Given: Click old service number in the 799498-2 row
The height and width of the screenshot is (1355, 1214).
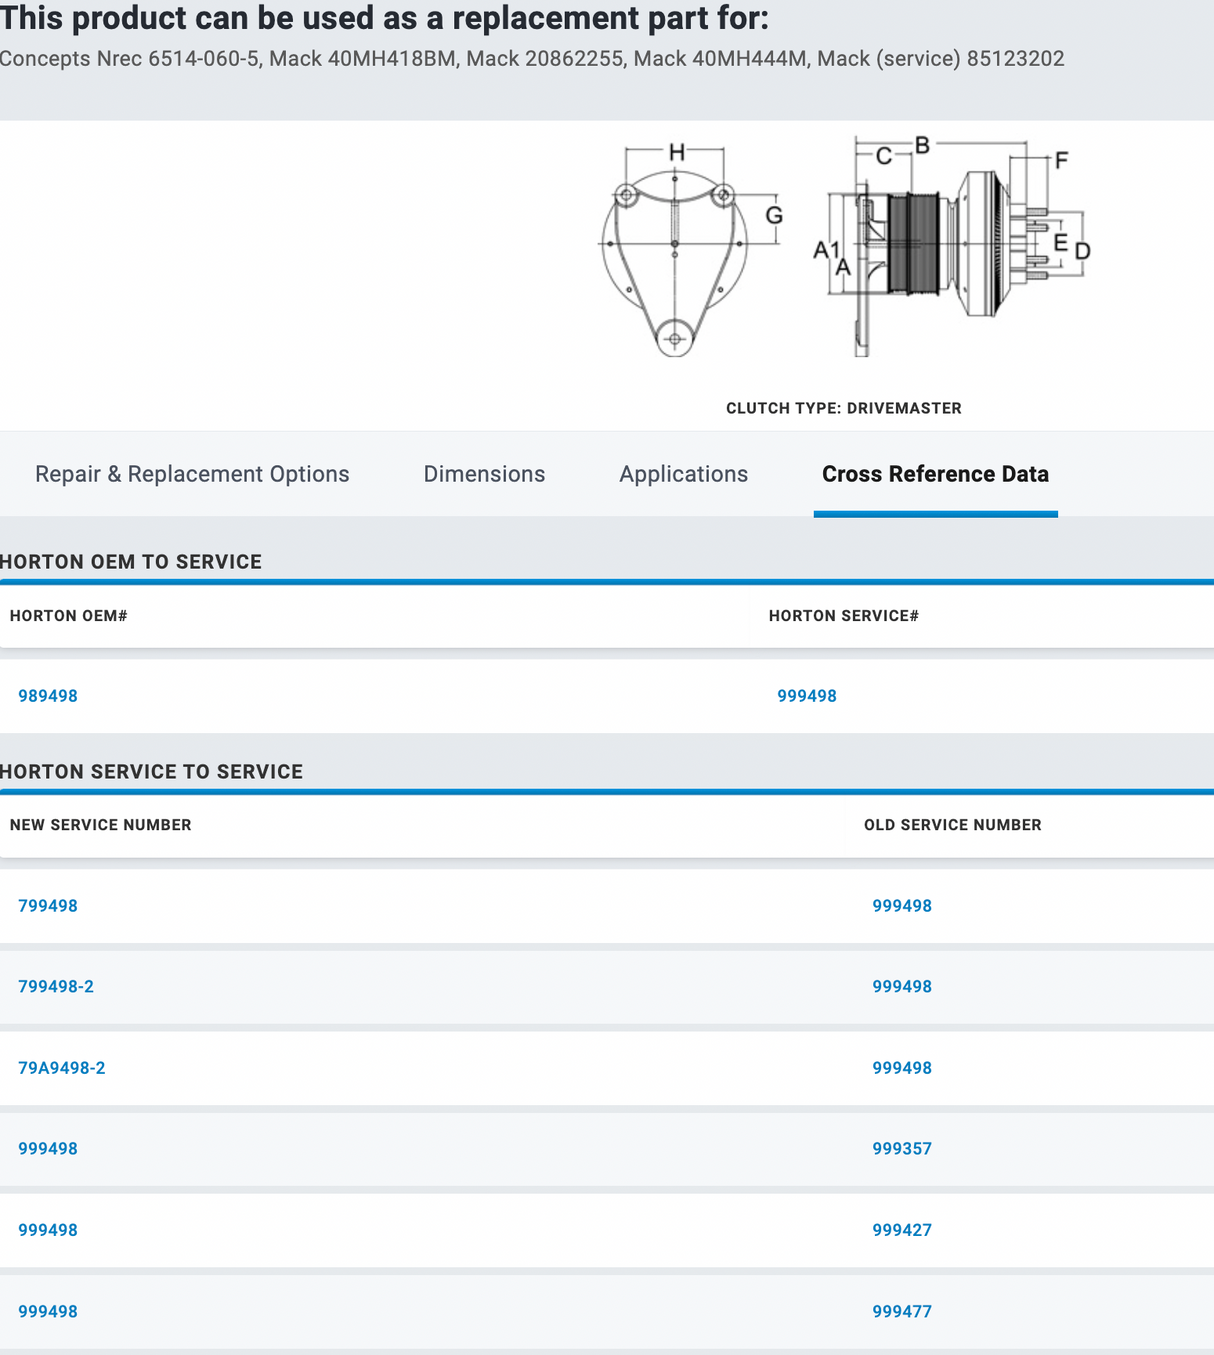Looking at the screenshot, I should click(902, 987).
